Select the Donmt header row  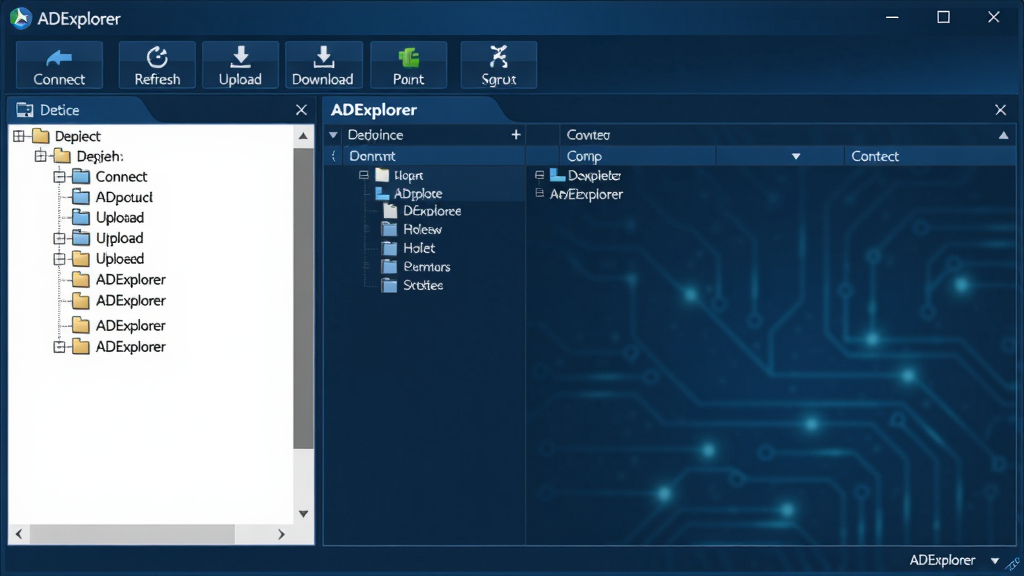pos(425,156)
